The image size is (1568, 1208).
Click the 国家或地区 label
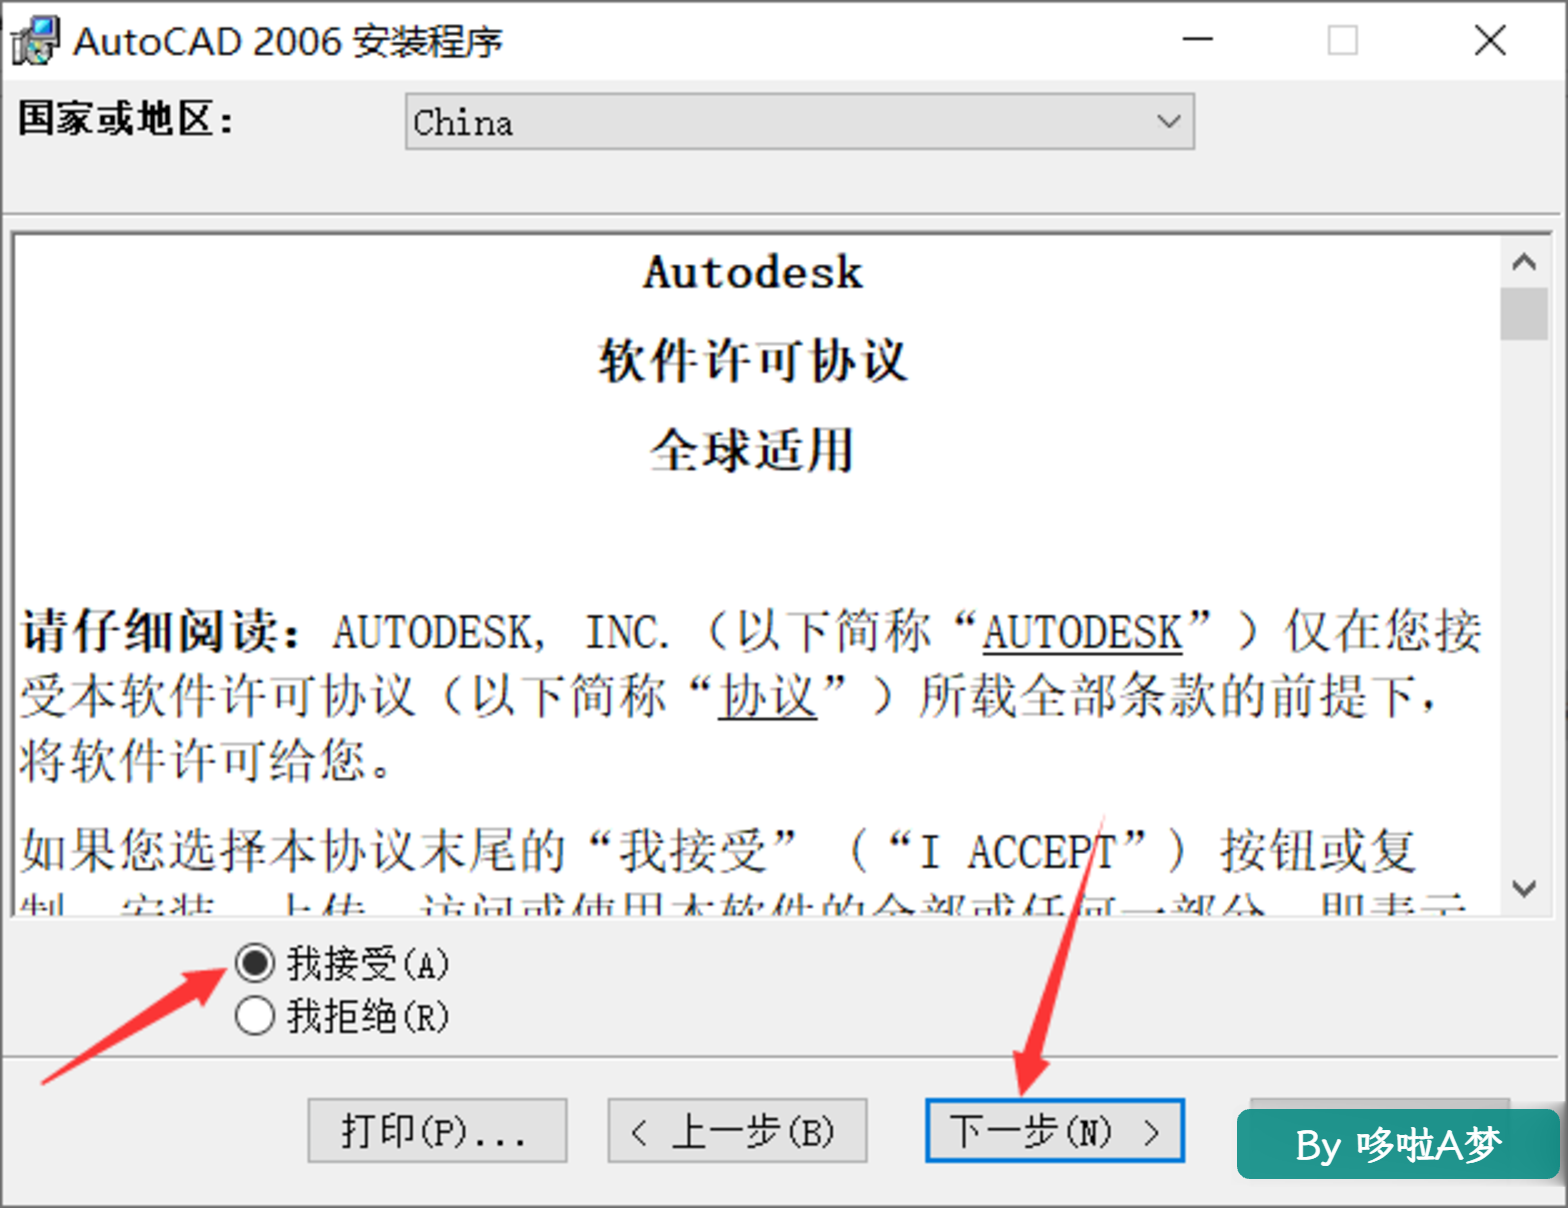point(126,119)
